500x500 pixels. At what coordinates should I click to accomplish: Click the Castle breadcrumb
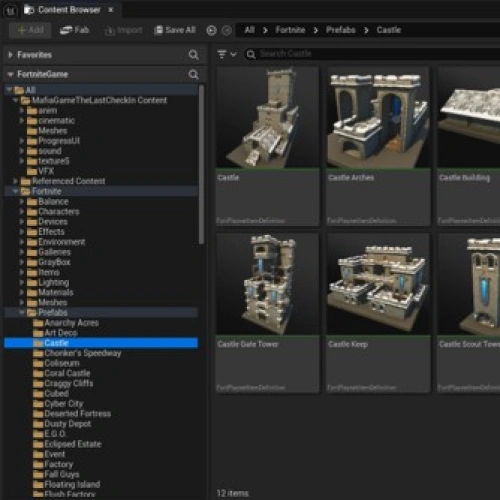(x=389, y=30)
